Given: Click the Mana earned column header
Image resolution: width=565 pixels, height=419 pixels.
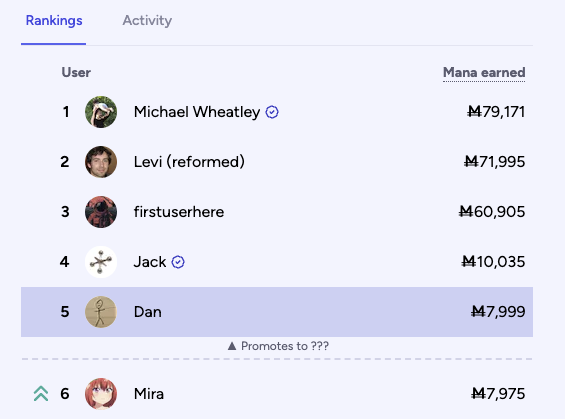Looking at the screenshot, I should point(484,72).
